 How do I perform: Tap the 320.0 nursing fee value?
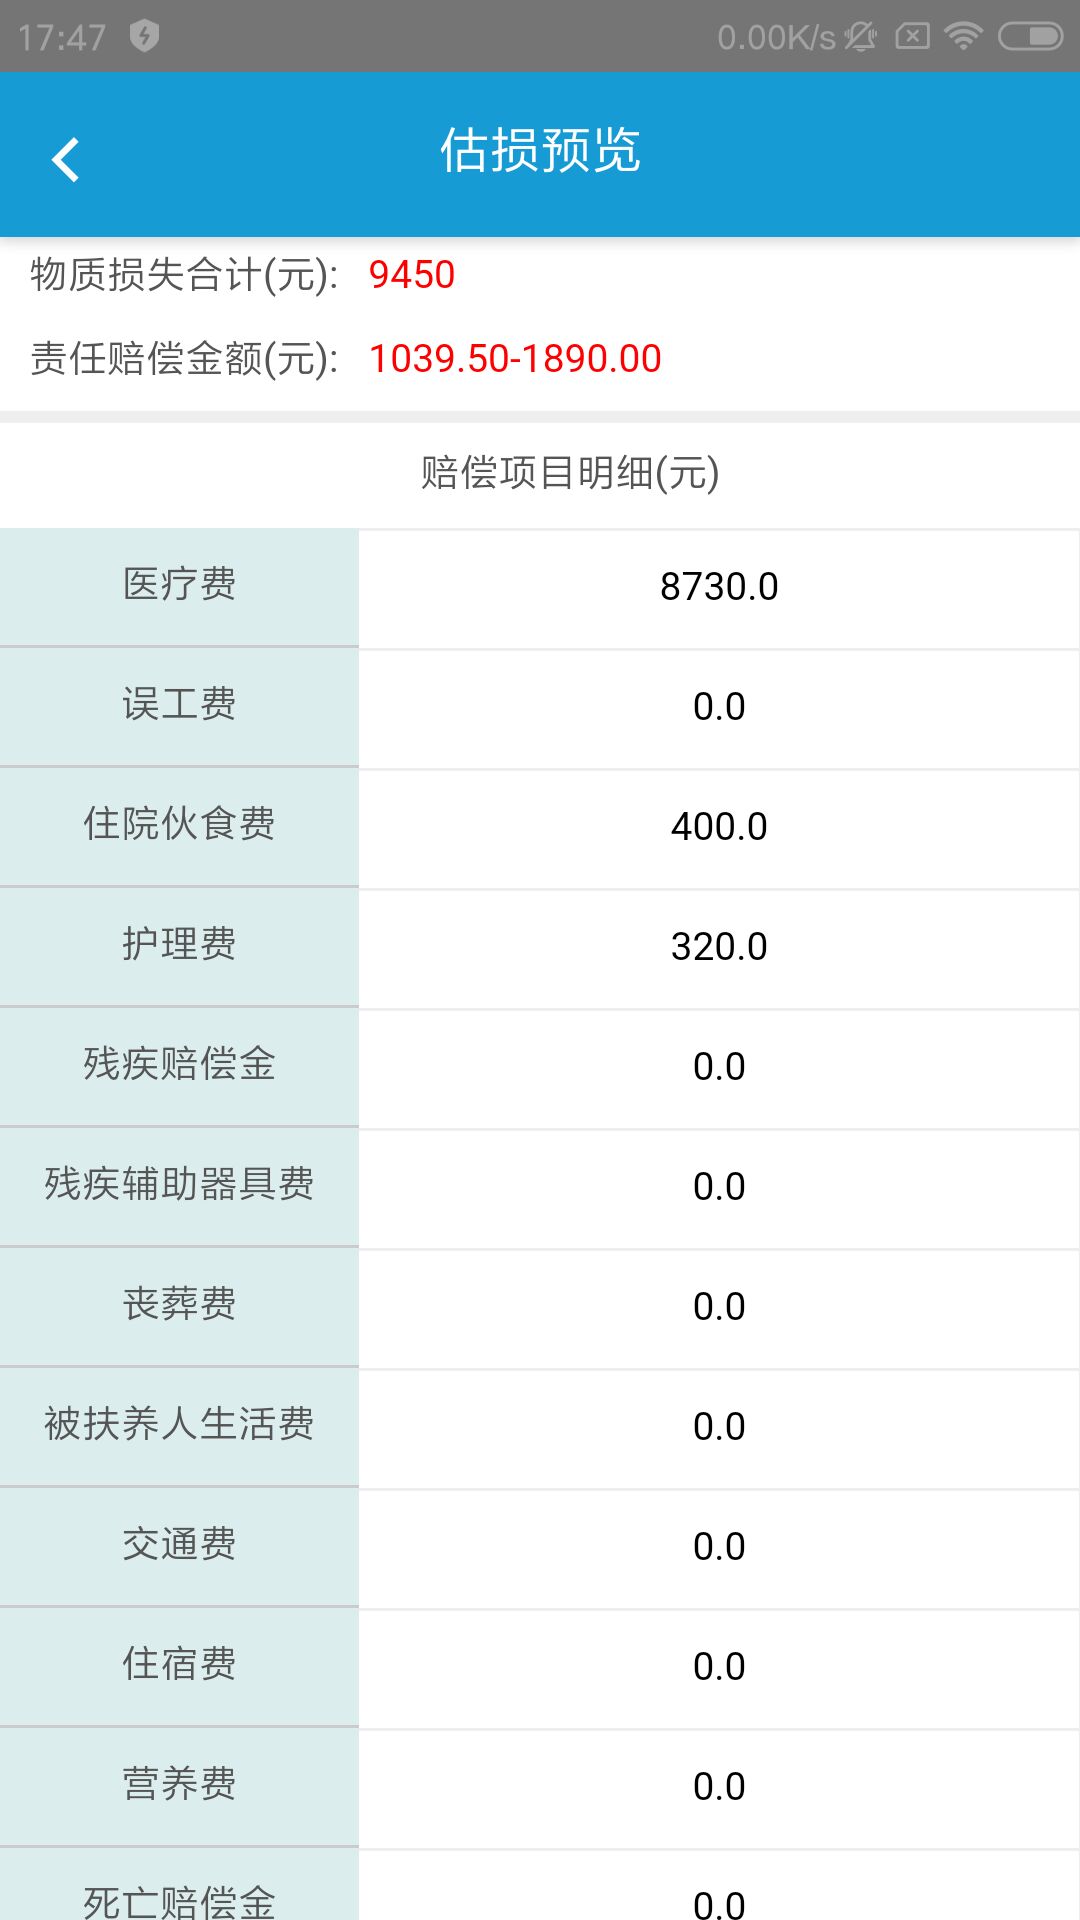point(719,947)
